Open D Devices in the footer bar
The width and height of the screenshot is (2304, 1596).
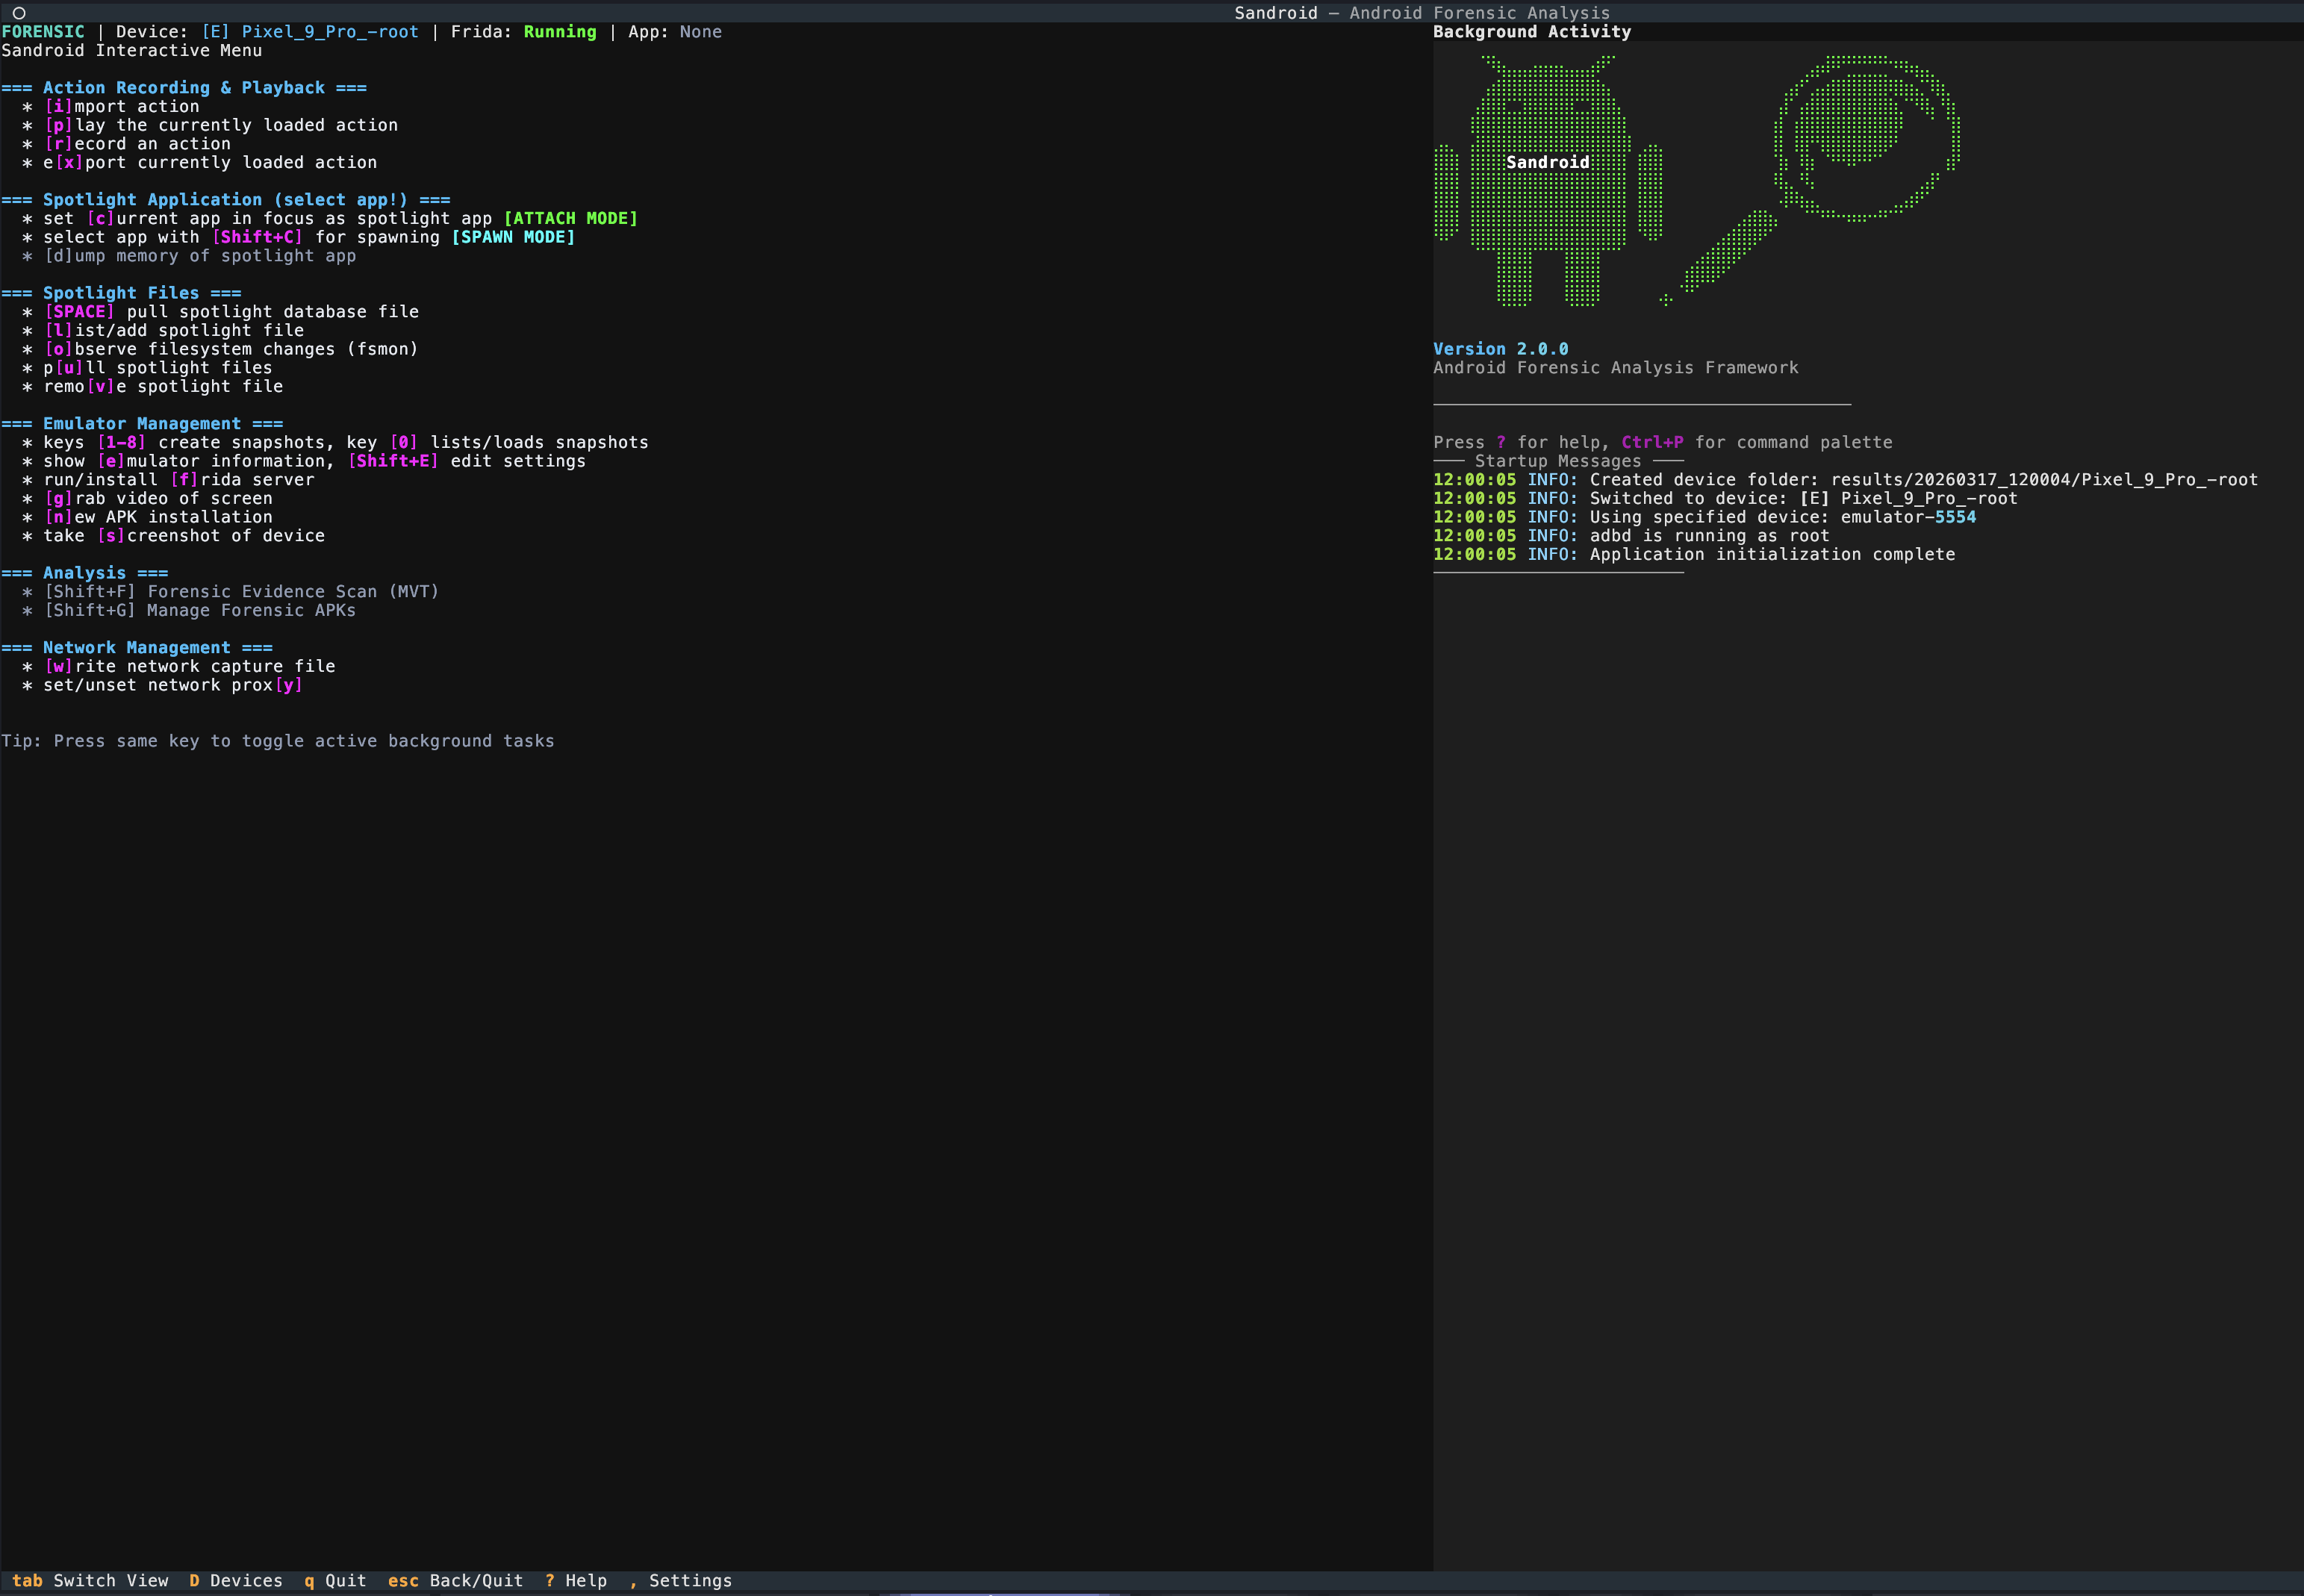coord(236,1580)
